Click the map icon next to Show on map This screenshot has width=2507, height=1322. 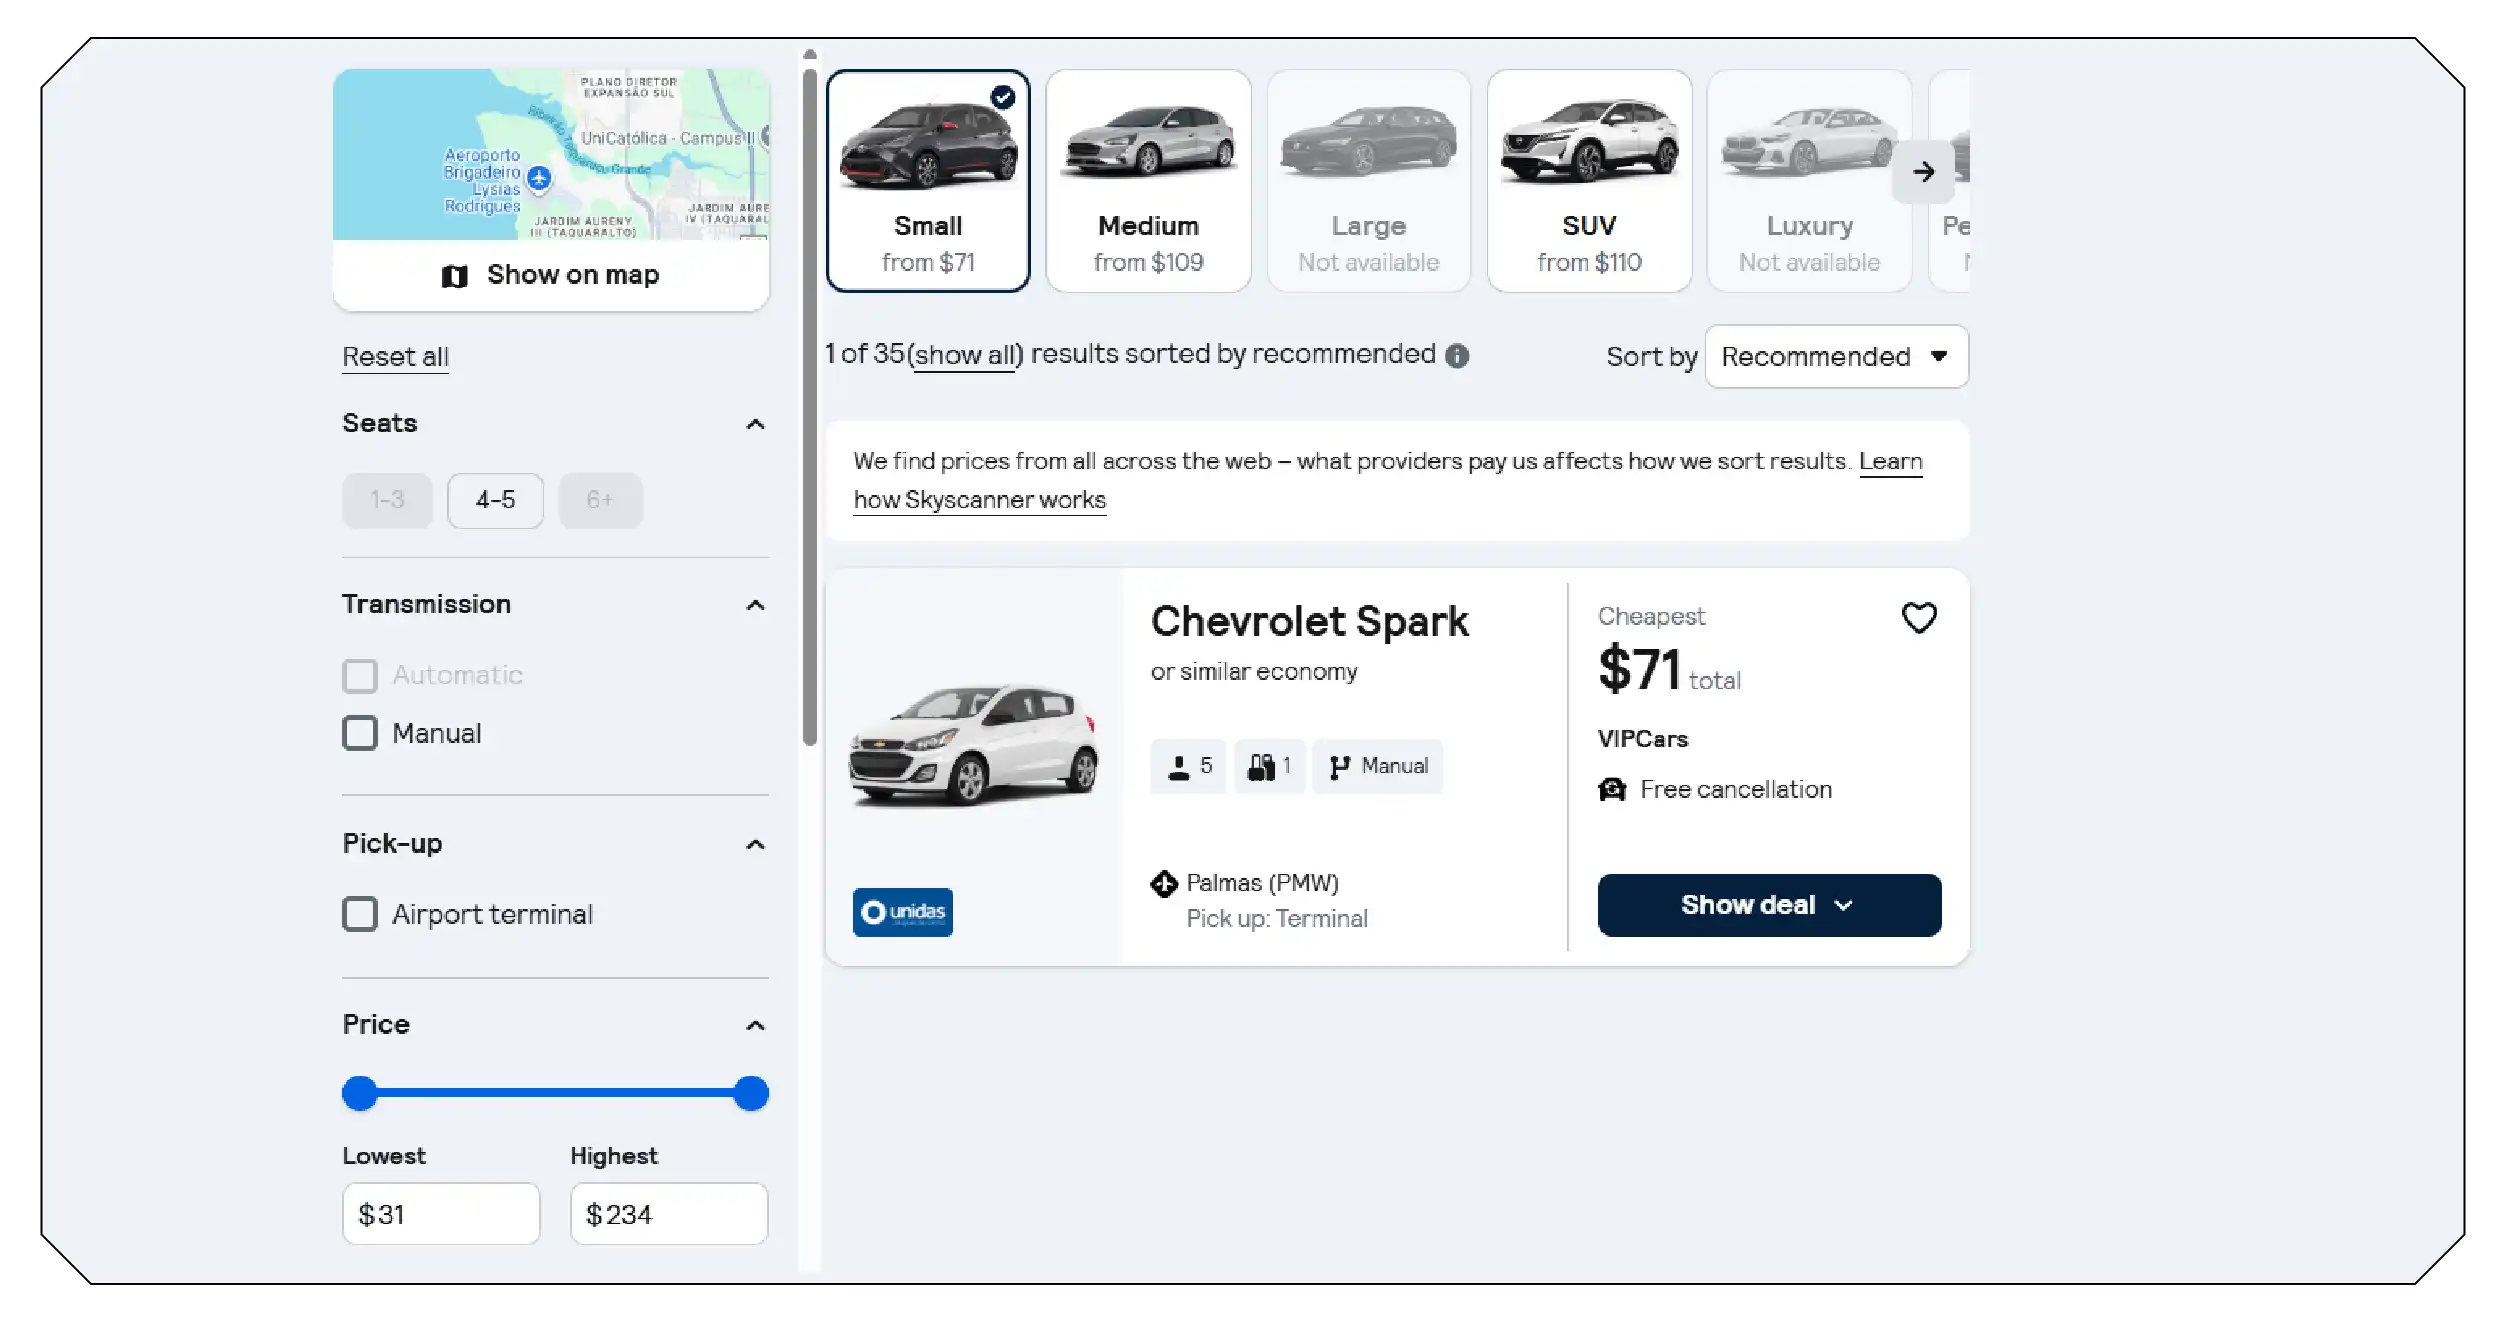pos(454,276)
